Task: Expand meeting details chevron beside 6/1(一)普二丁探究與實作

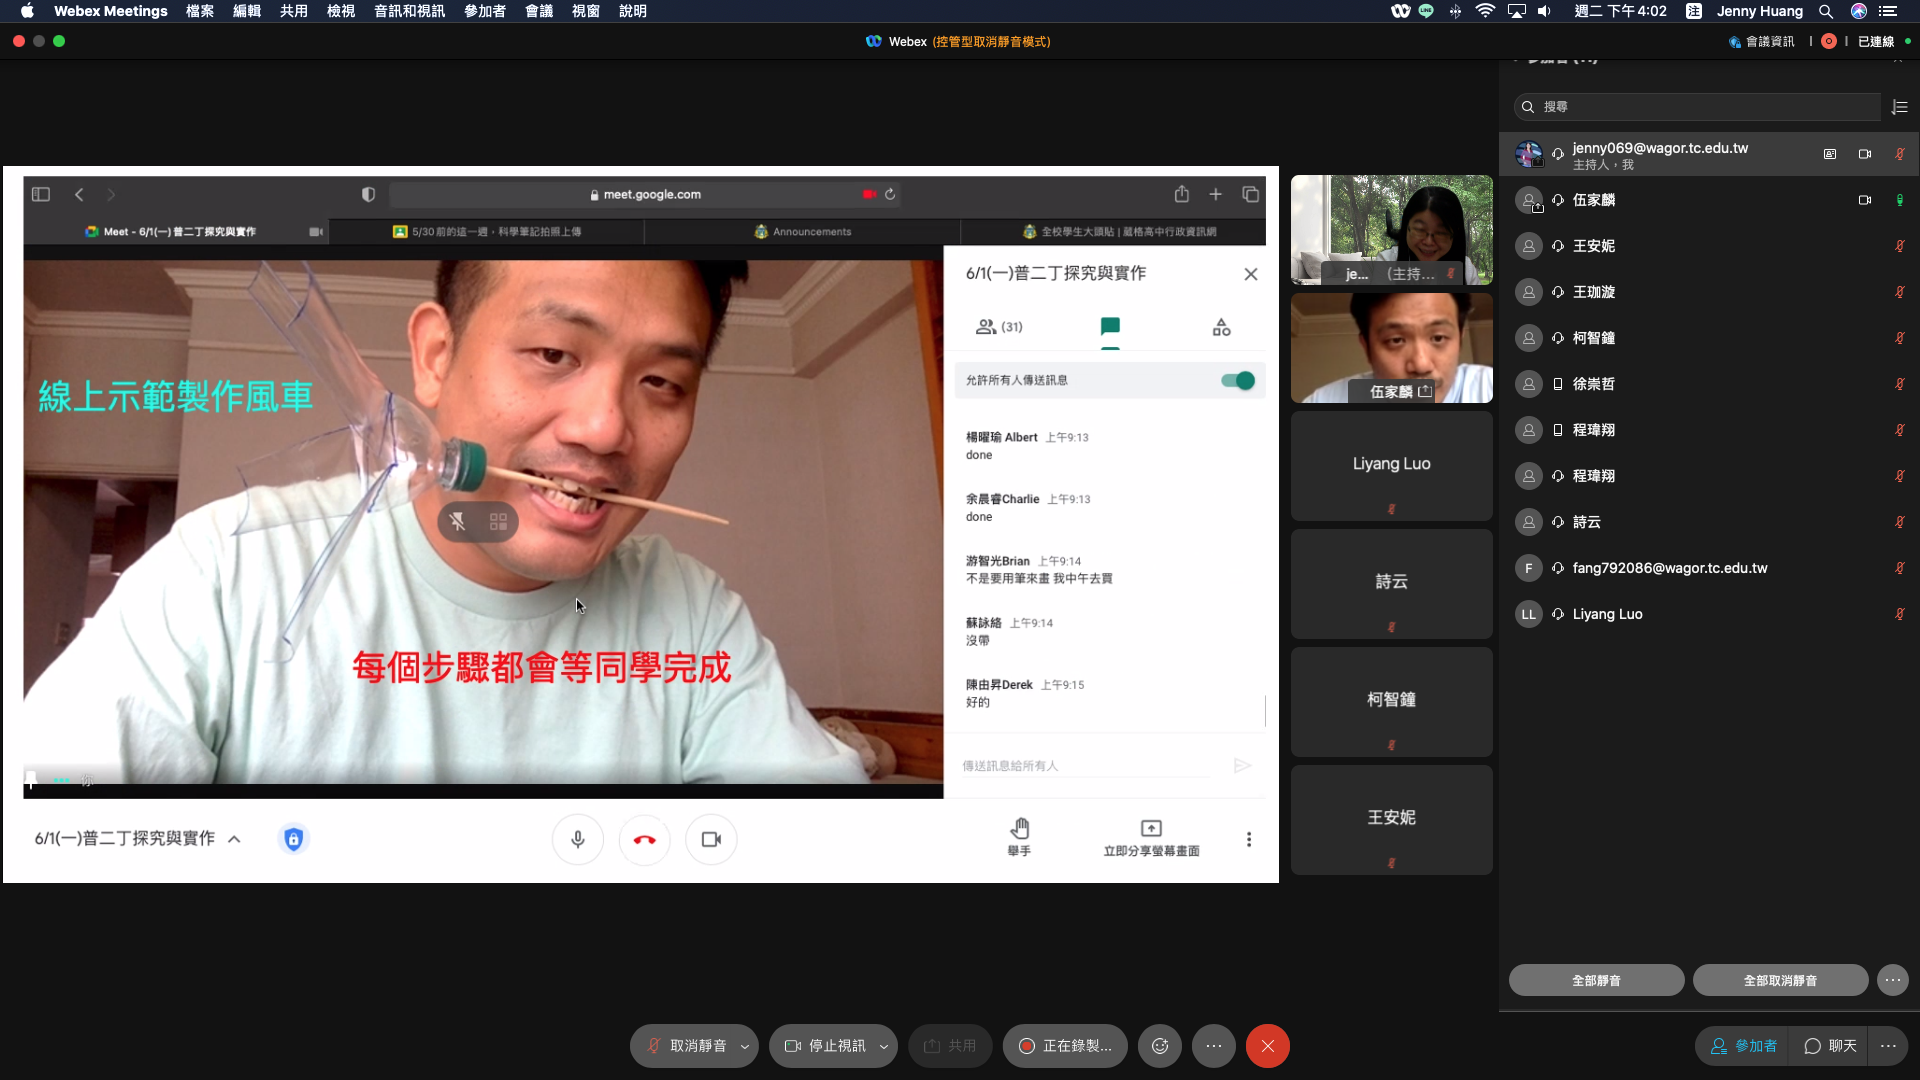Action: (x=234, y=839)
